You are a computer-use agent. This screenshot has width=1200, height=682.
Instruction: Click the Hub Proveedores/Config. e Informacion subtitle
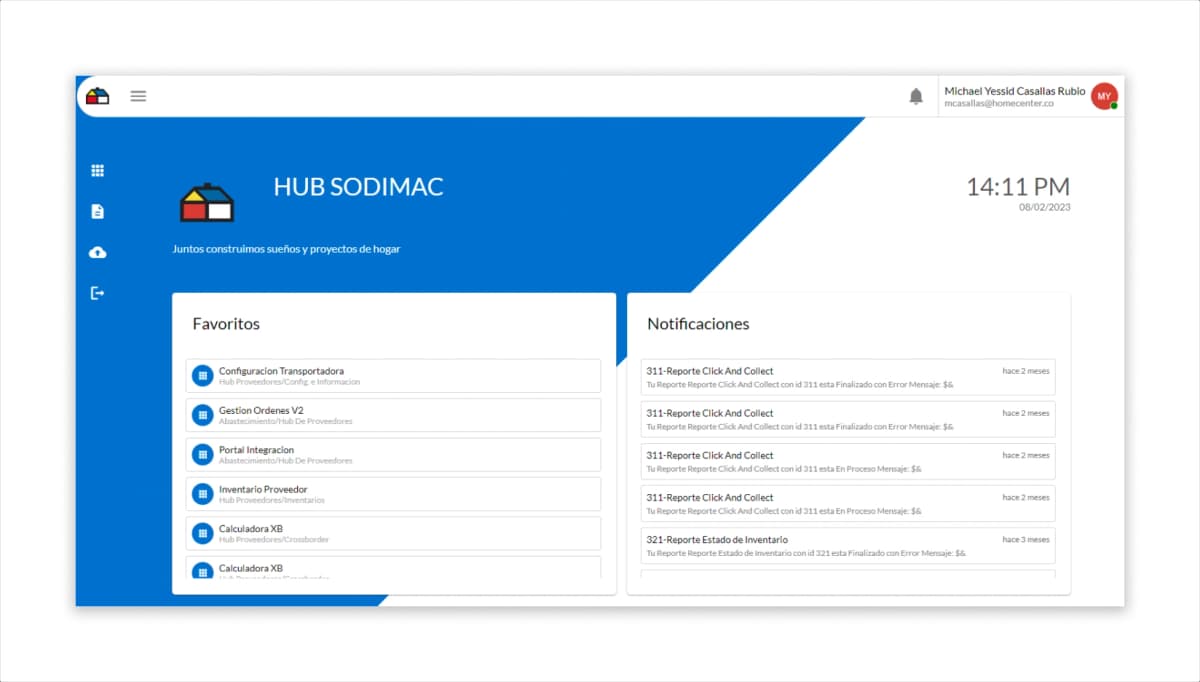pyautogui.click(x=289, y=382)
